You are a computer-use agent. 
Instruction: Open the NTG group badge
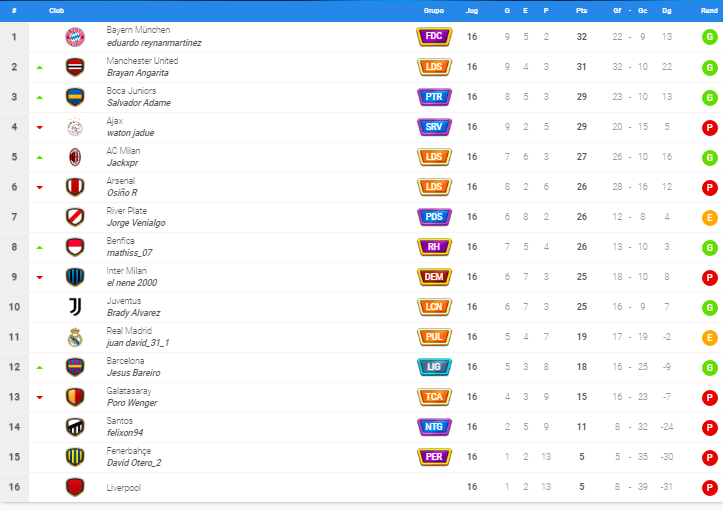434,427
